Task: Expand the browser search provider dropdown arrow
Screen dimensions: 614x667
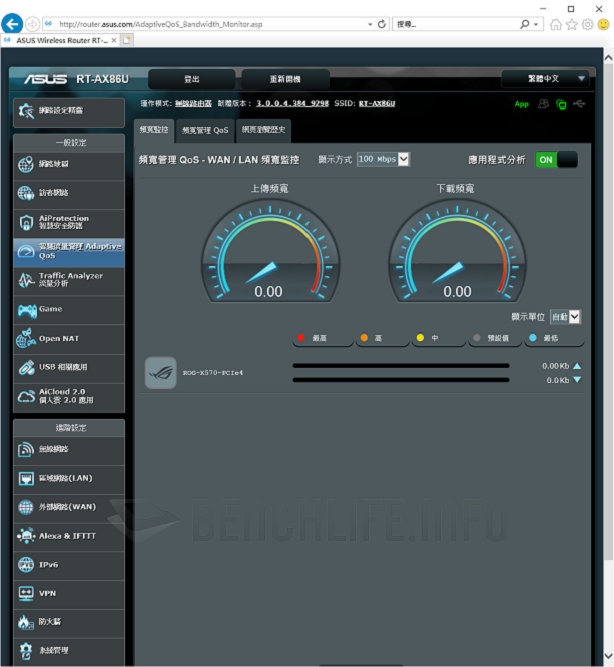Action: click(x=536, y=24)
